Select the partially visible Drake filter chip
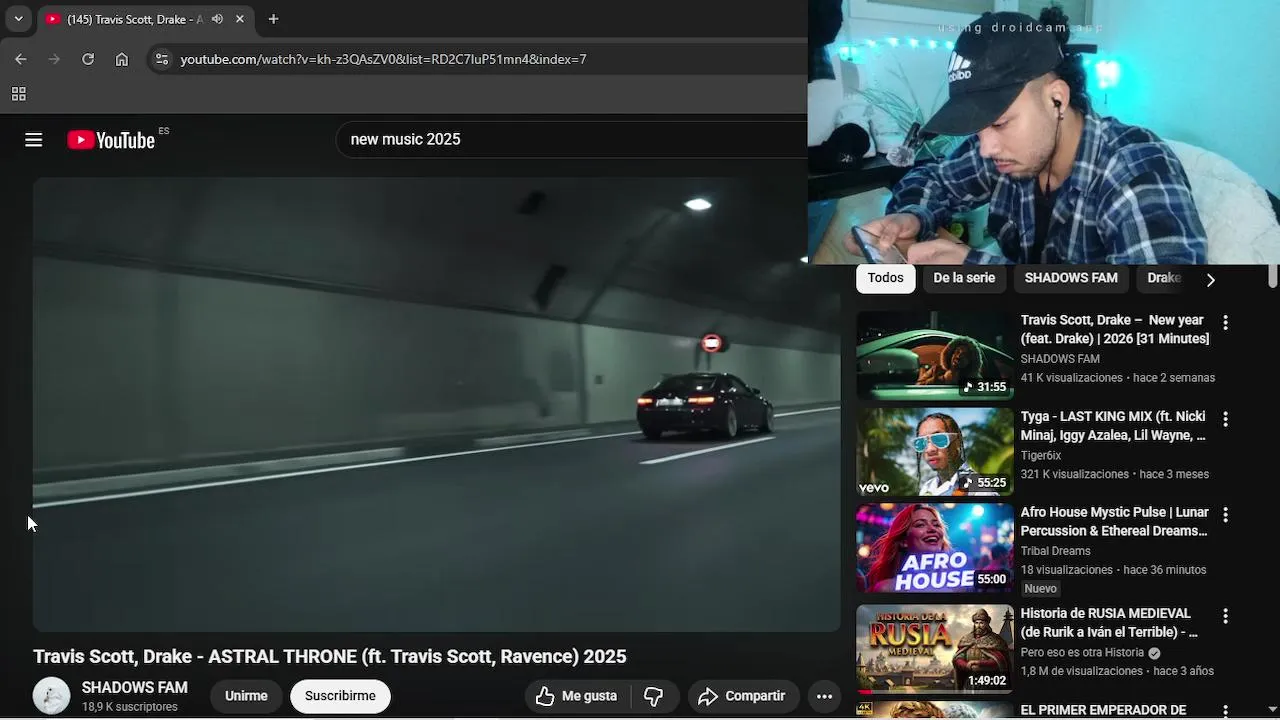The width and height of the screenshot is (1280, 720). [x=1164, y=278]
